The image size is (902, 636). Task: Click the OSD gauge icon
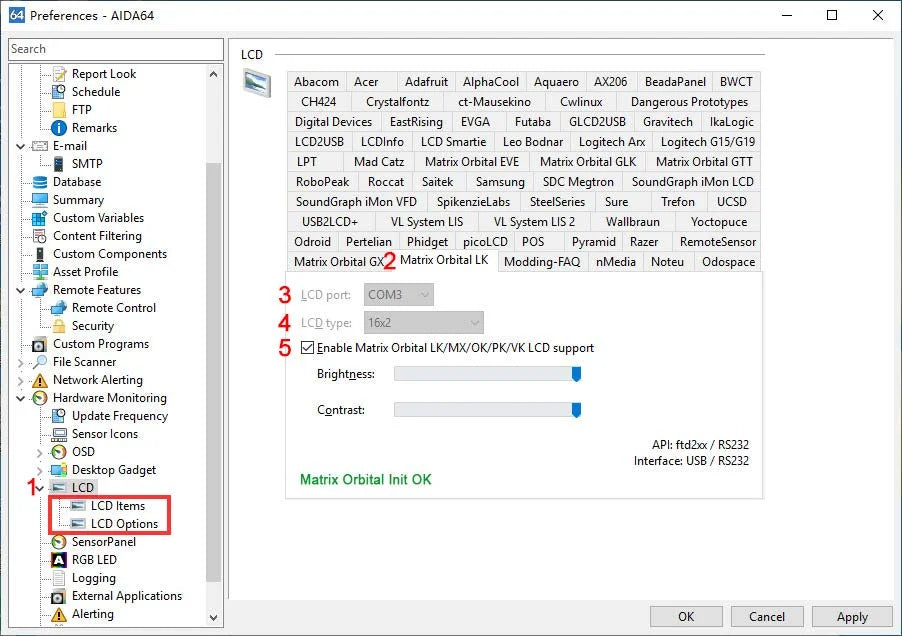coord(59,452)
